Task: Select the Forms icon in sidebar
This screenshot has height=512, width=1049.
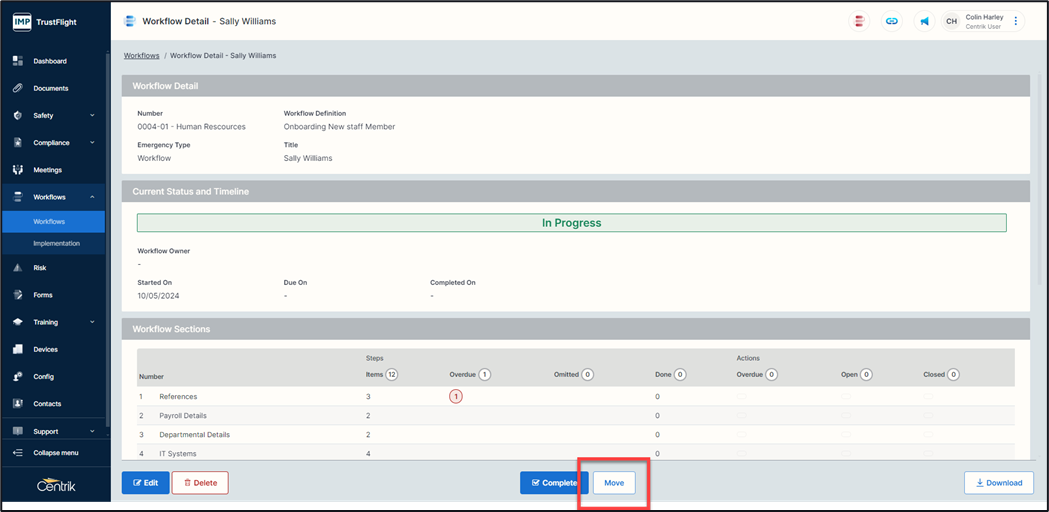Action: [18, 295]
